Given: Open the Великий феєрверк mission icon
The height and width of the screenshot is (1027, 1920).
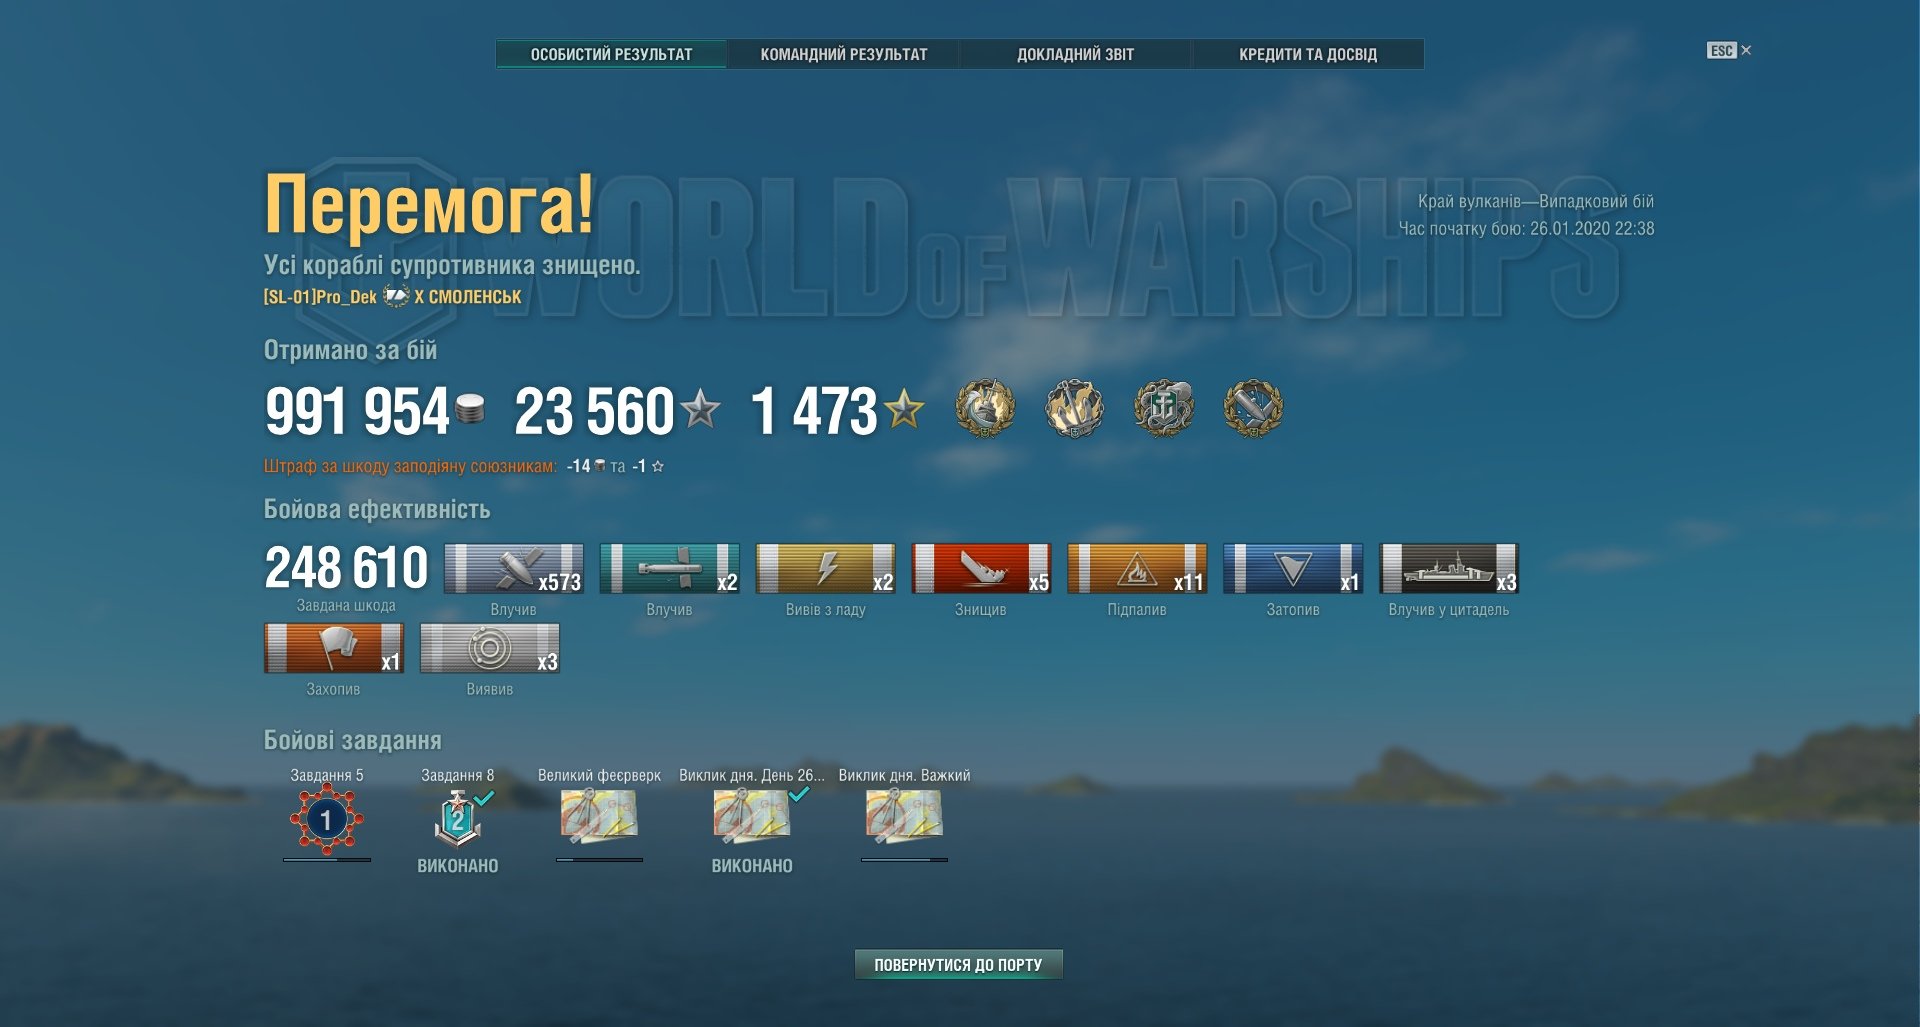Looking at the screenshot, I should tap(599, 815).
